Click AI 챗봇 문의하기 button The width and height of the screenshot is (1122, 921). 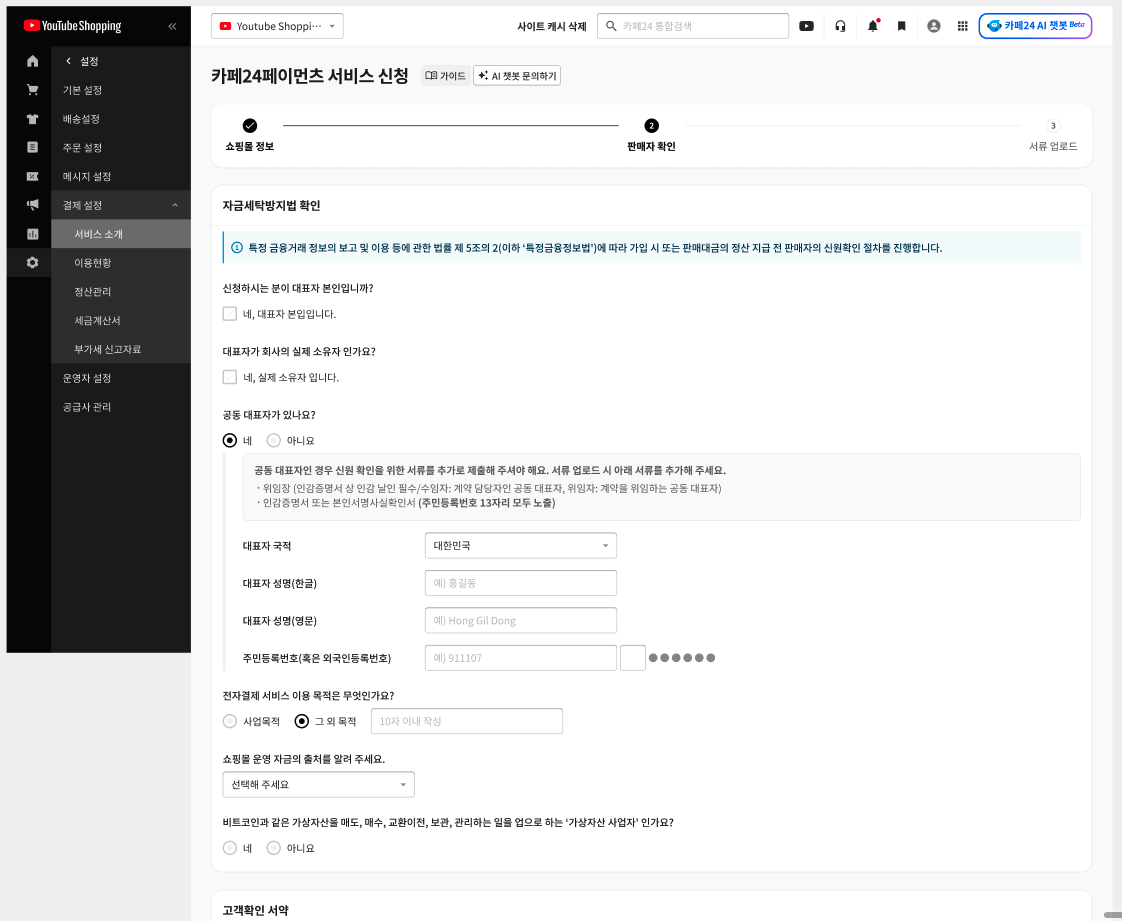click(x=517, y=75)
